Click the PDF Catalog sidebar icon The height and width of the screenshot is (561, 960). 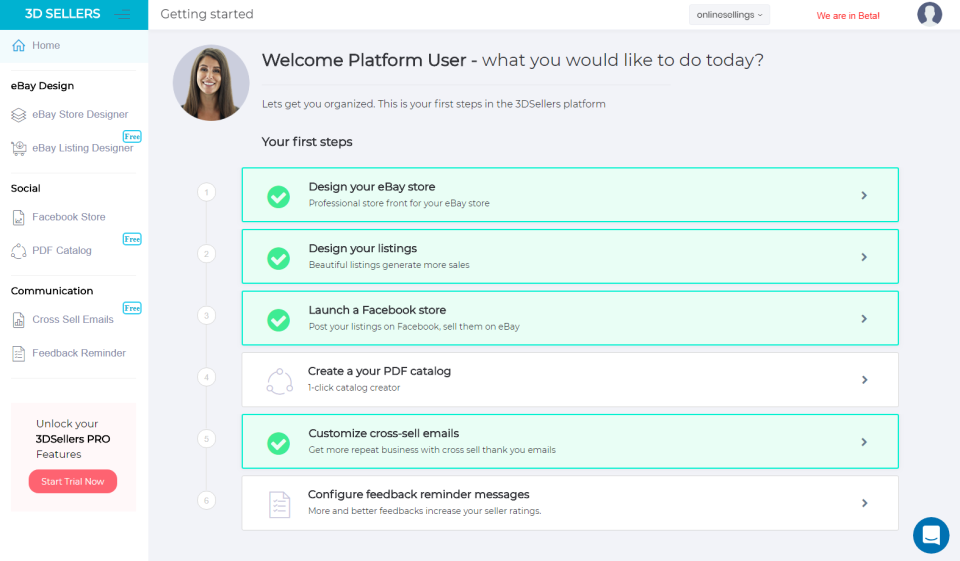pyautogui.click(x=18, y=251)
